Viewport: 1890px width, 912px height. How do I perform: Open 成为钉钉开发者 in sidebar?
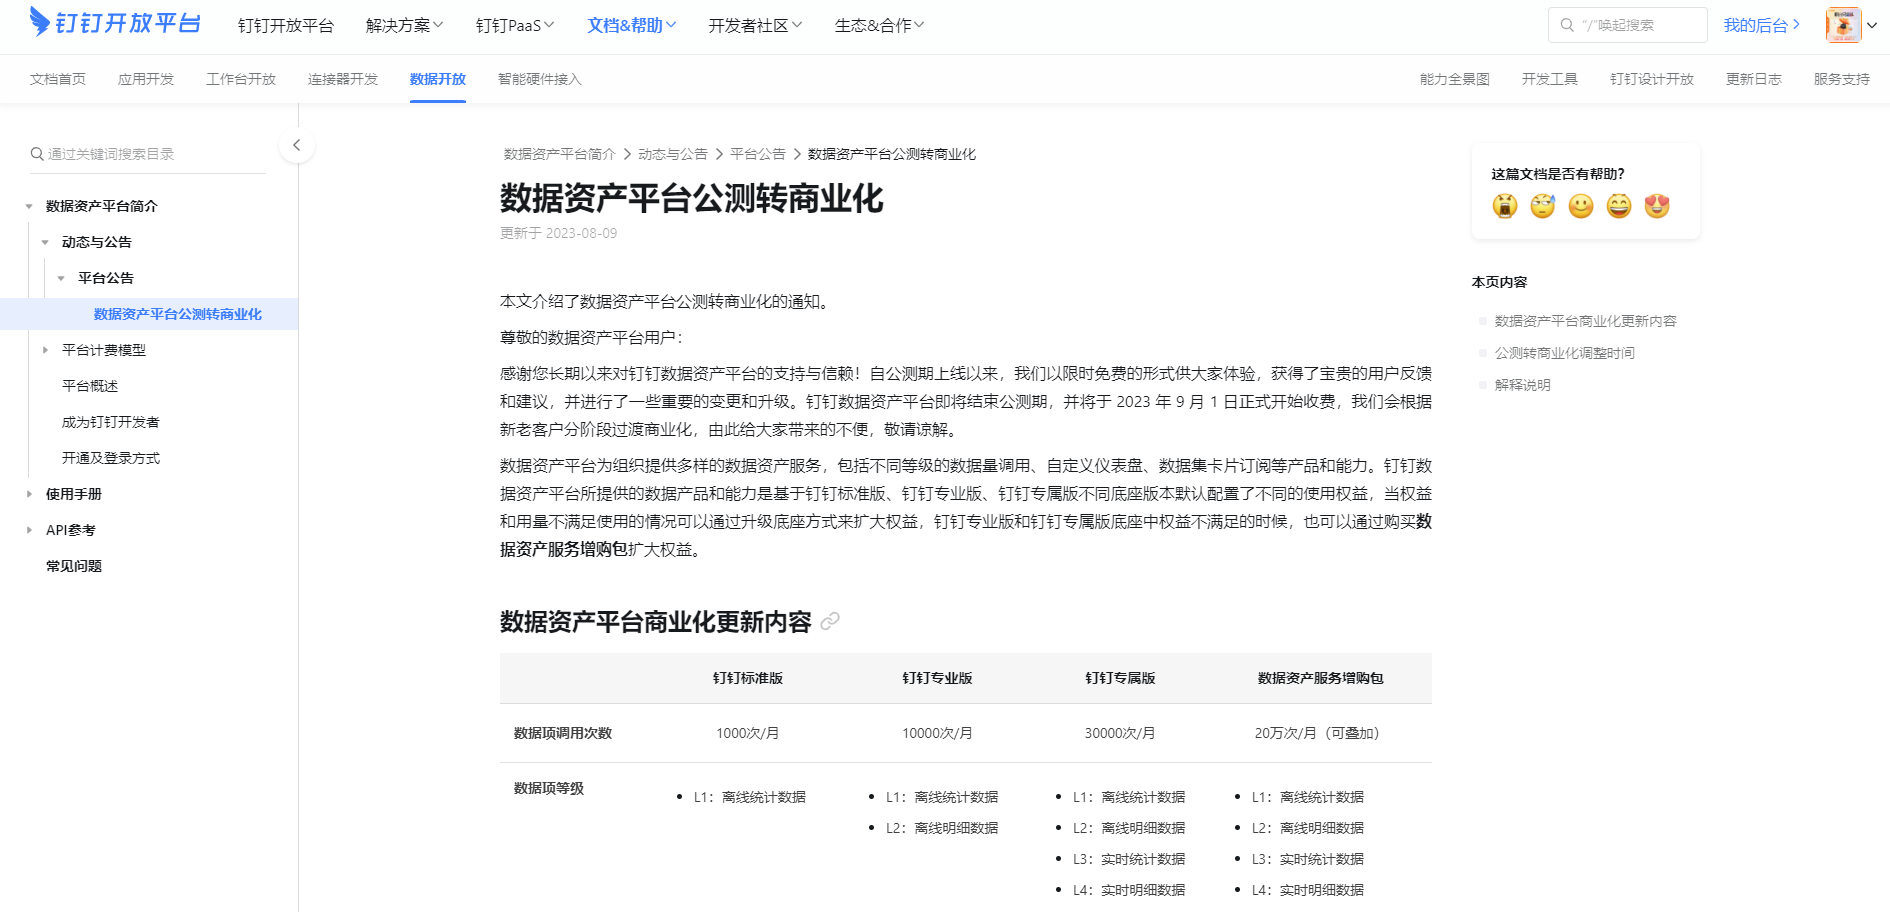point(111,422)
